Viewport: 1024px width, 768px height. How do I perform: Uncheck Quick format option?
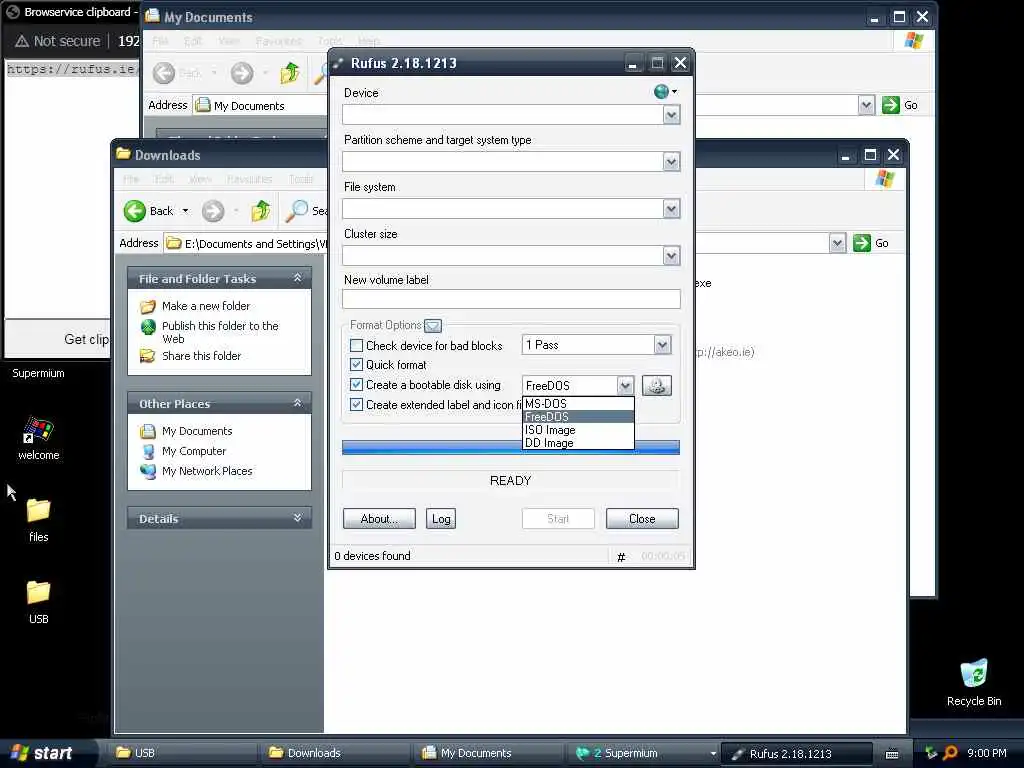[357, 364]
